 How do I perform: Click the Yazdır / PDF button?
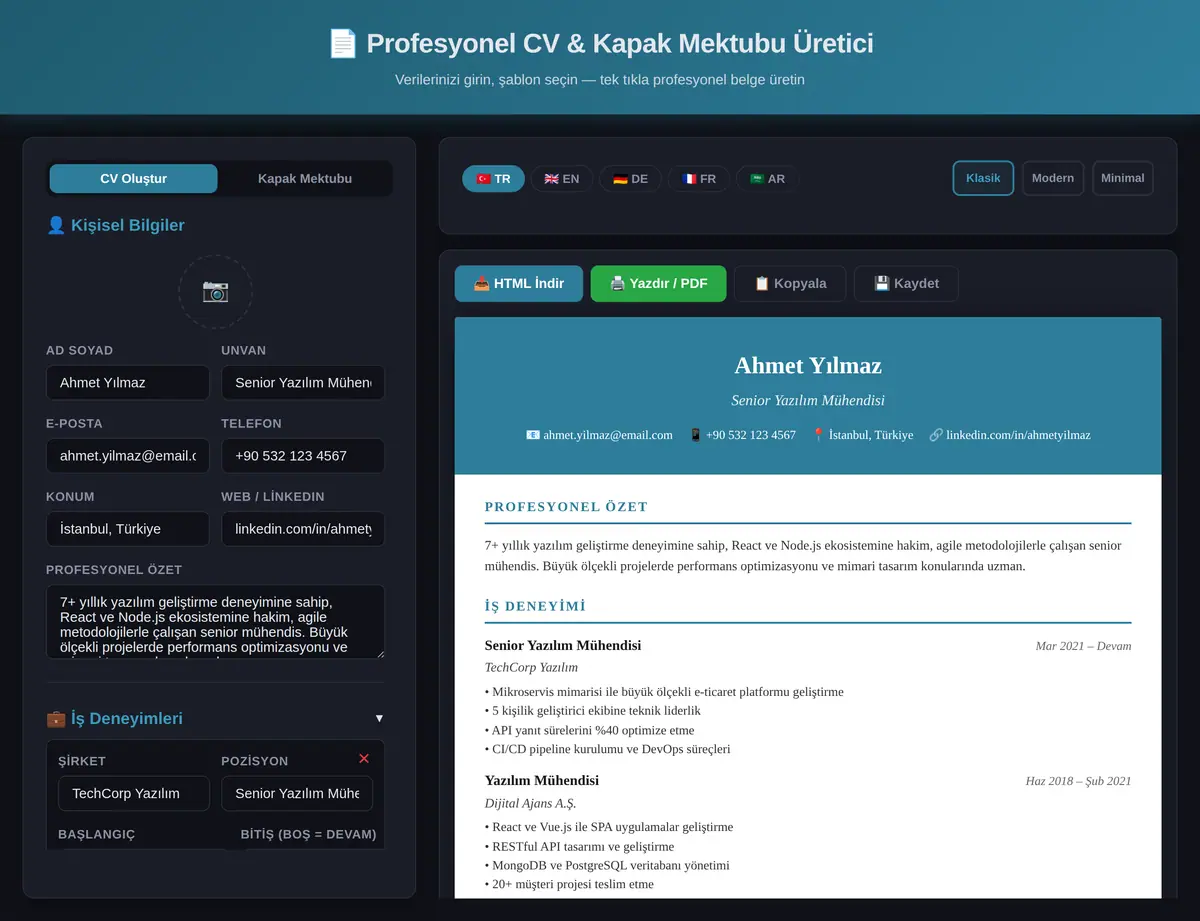pos(659,284)
